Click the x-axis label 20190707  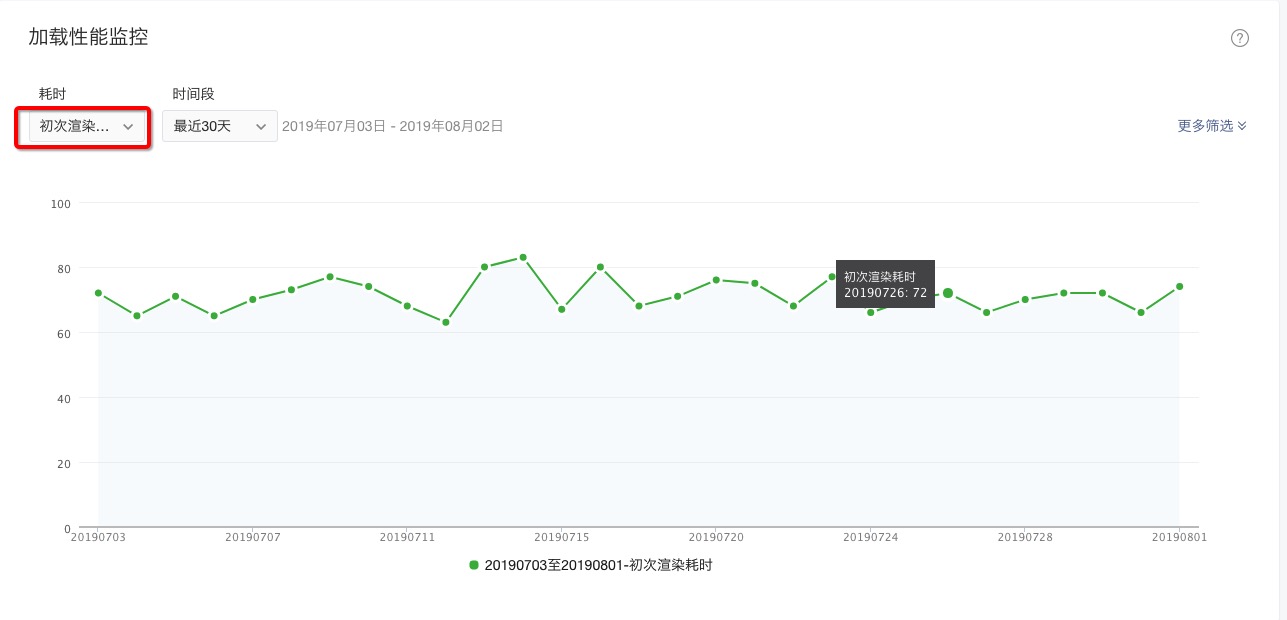[x=253, y=537]
